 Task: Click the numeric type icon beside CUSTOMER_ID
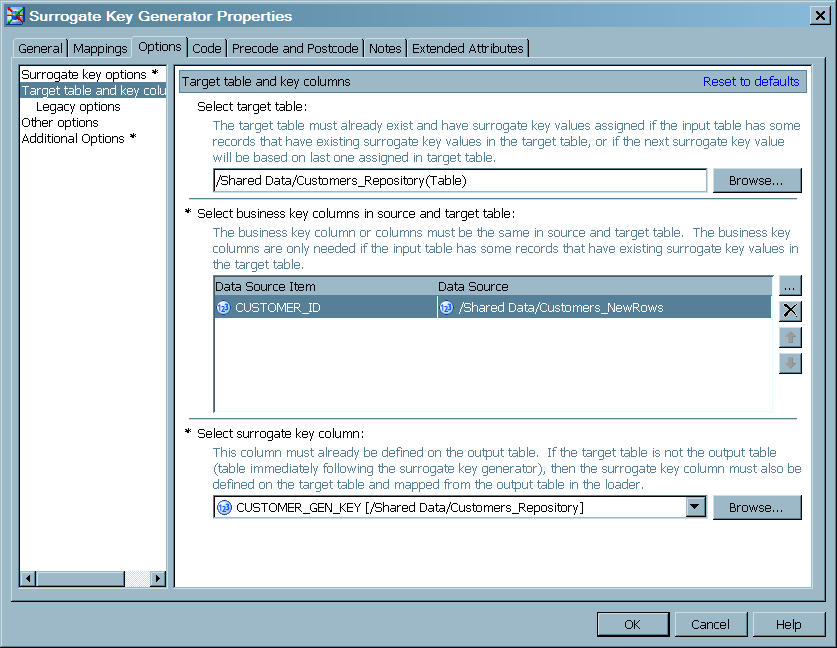click(x=222, y=307)
